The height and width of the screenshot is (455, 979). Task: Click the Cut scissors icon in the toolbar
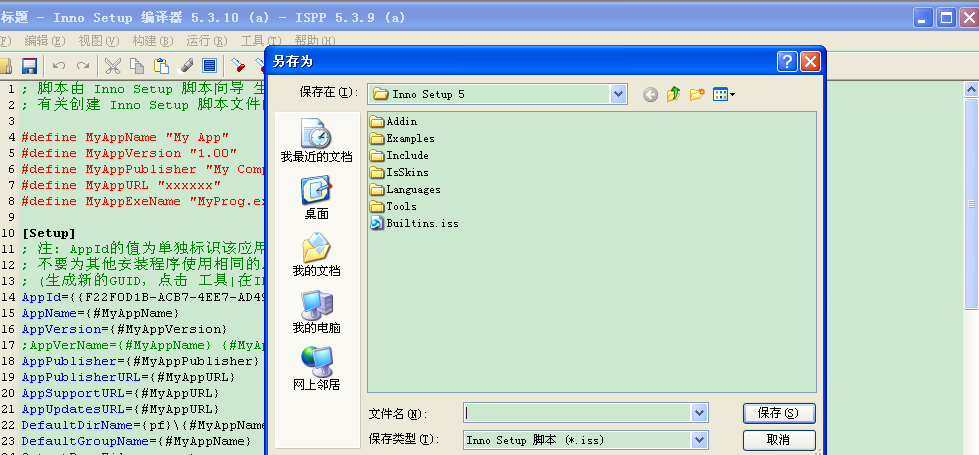click(x=112, y=66)
